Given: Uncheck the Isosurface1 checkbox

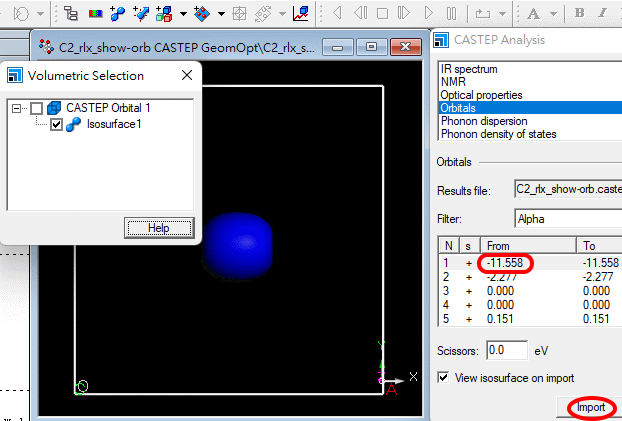Looking at the screenshot, I should [x=56, y=125].
